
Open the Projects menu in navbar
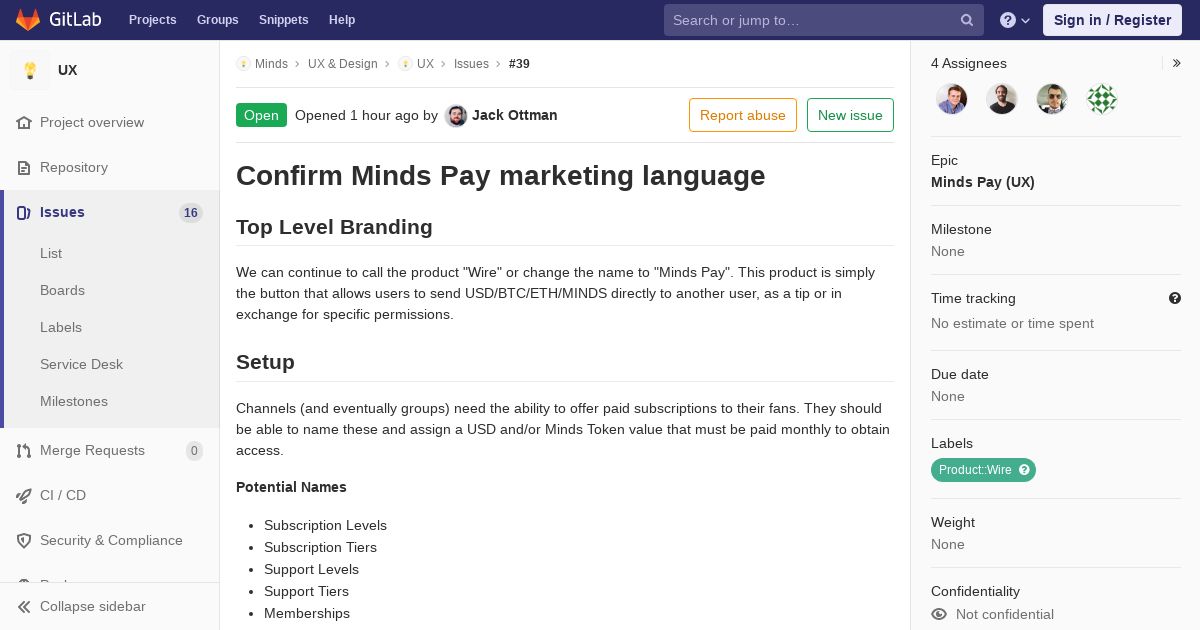click(x=153, y=20)
